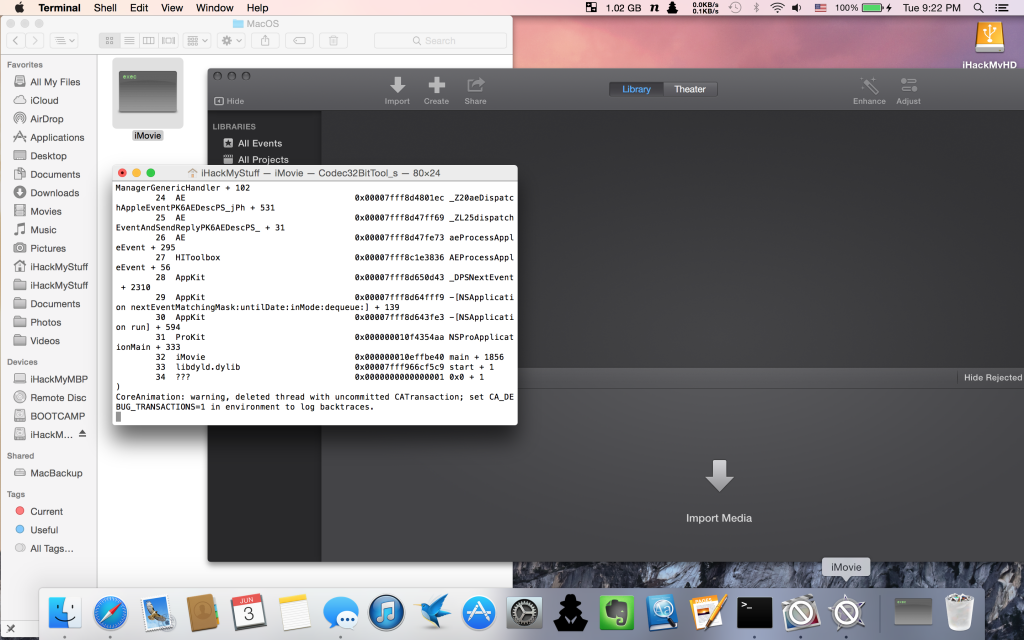1024x640 pixels.
Task: Open the Shell menu in menu bar
Action: [x=105, y=8]
